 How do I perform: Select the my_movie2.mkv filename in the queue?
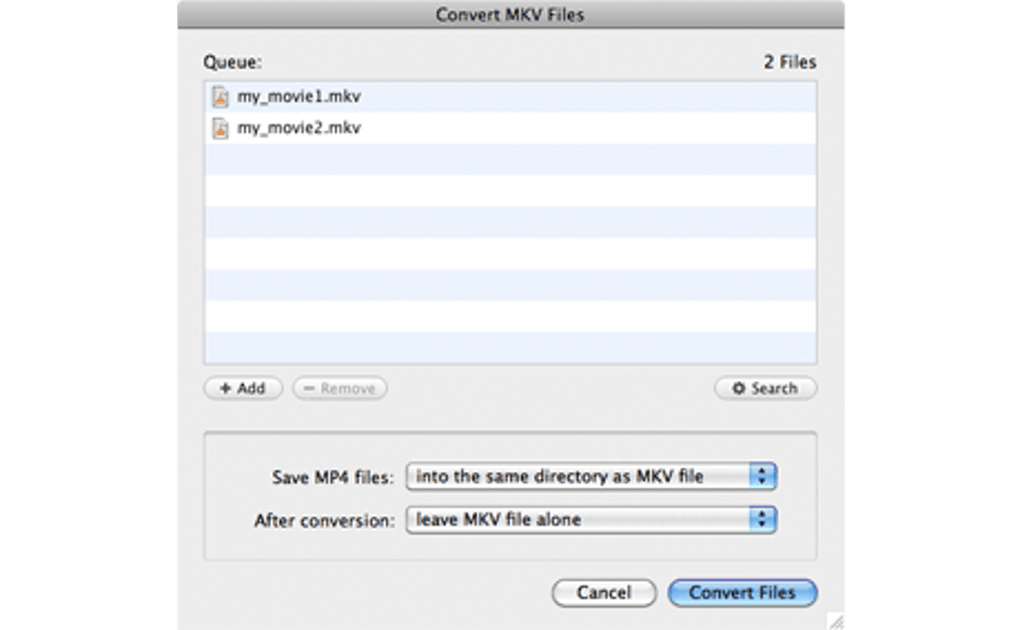pyautogui.click(x=298, y=128)
